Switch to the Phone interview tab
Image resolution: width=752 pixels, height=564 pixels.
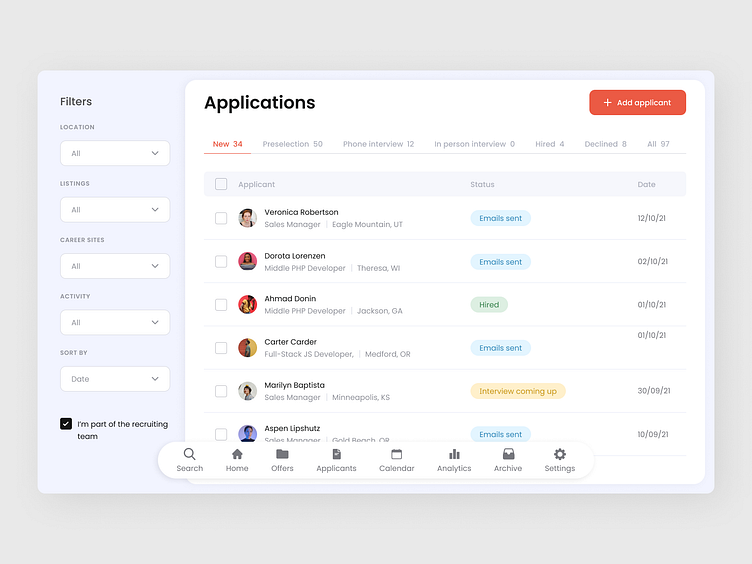click(x=378, y=144)
